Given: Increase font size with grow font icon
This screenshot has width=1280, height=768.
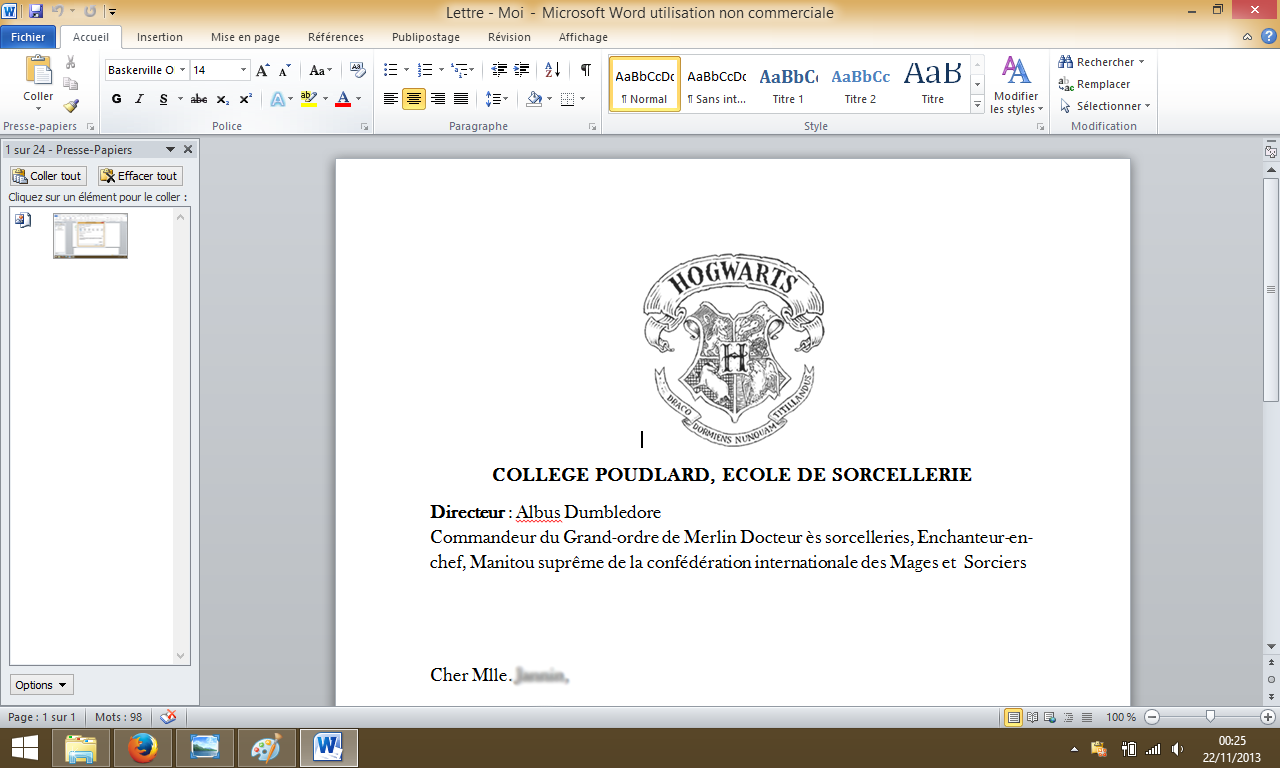Looking at the screenshot, I should point(263,70).
